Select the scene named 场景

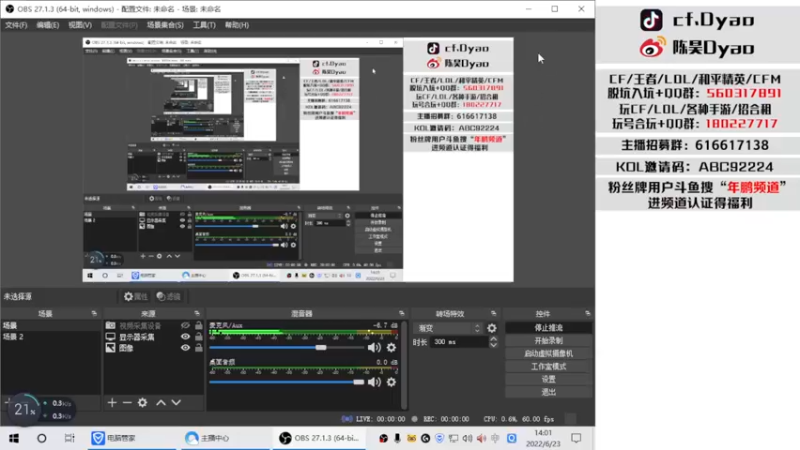[51, 326]
